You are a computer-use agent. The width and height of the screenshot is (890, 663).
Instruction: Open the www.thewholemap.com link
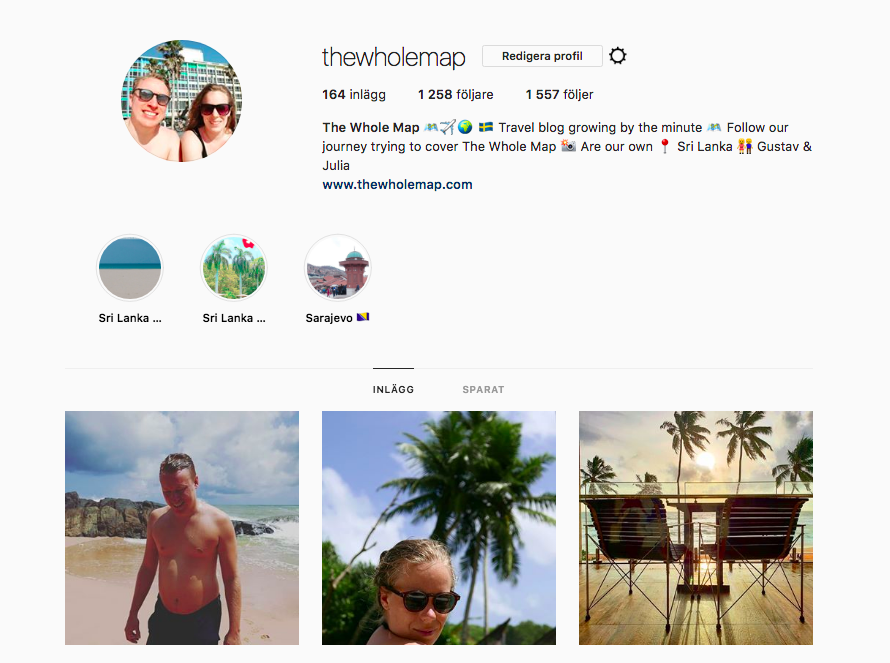pyautogui.click(x=397, y=184)
